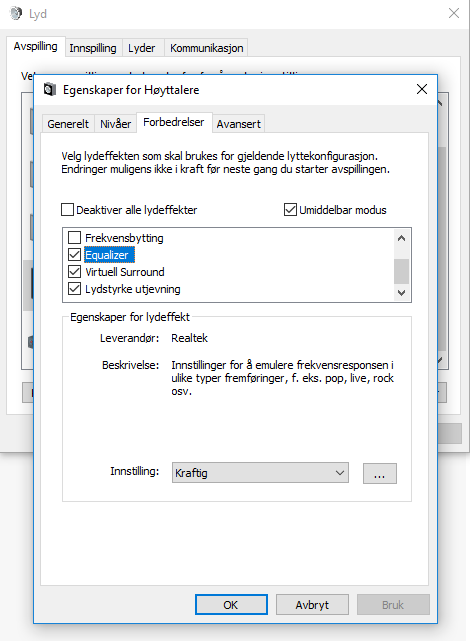470x641 pixels.
Task: Enable Deaktiver alle lydeffekter checkbox
Action: tap(67, 210)
